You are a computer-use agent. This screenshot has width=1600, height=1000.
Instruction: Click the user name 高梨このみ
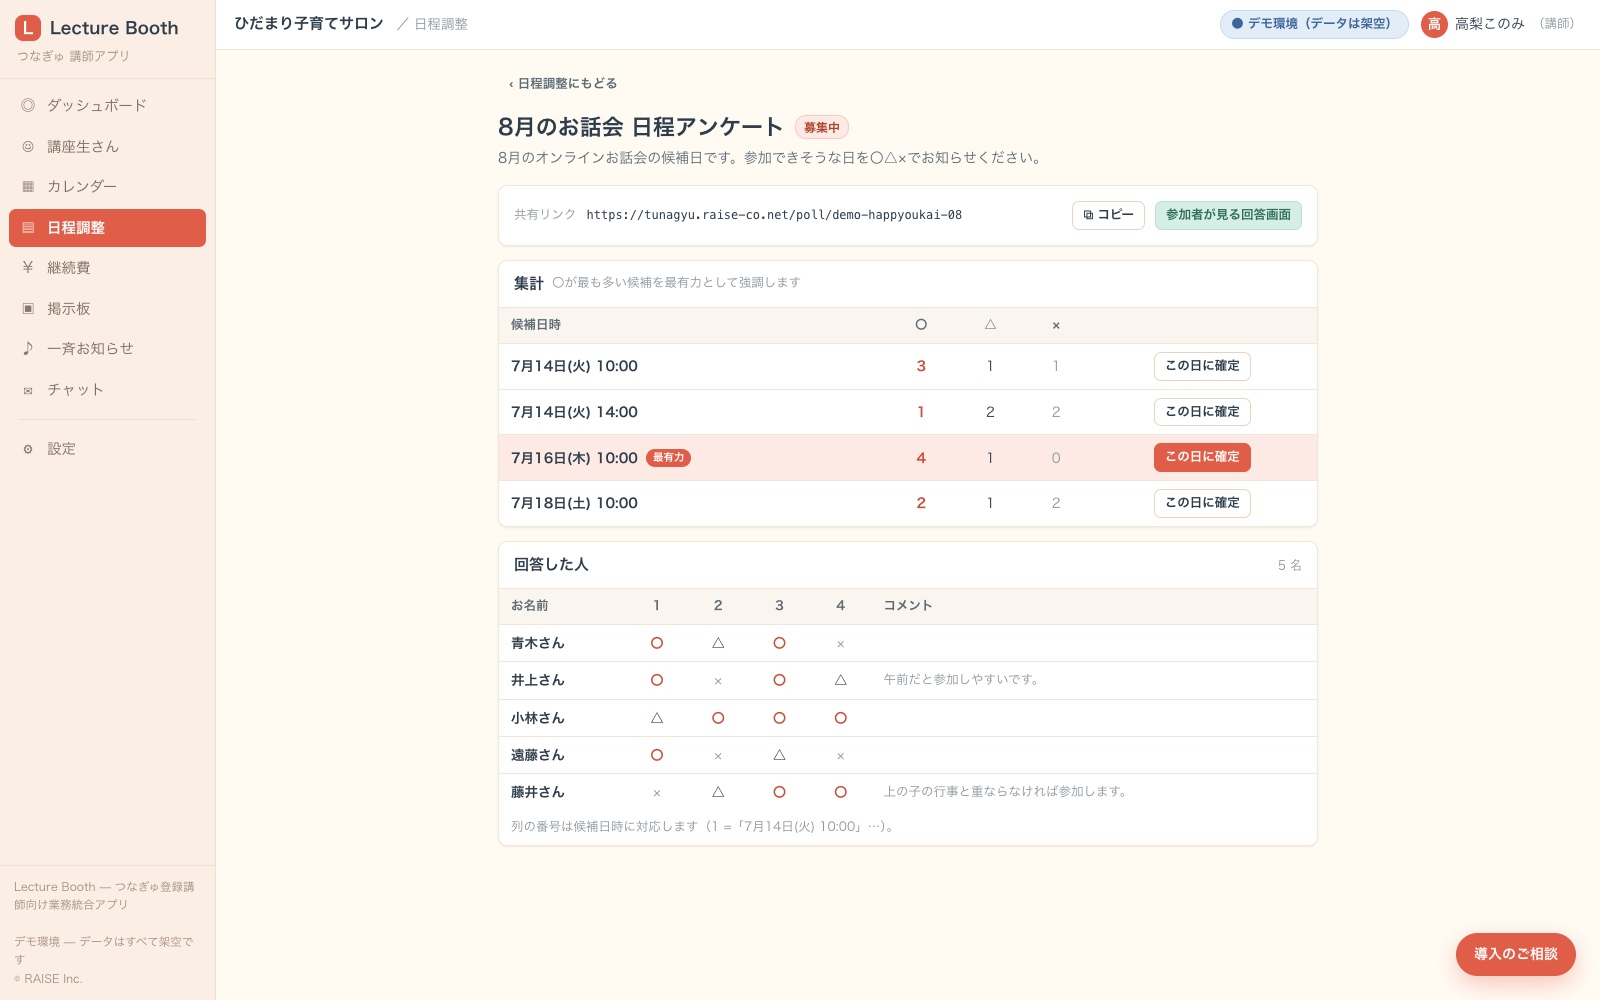1489,24
